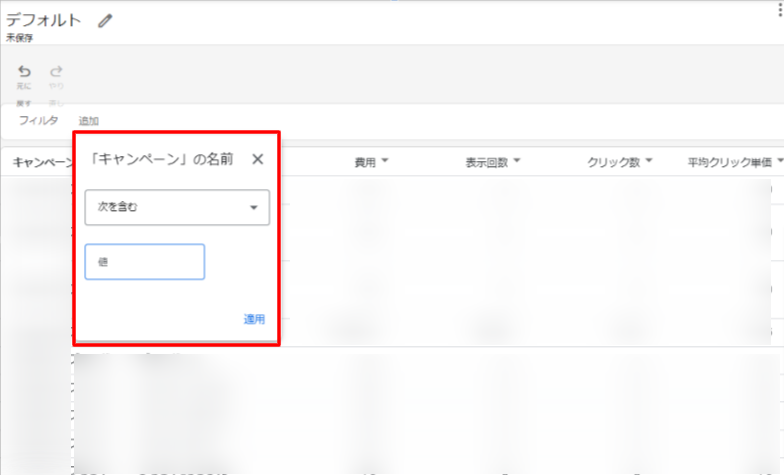Open the 次を含む condition dropdown
The image size is (784, 475).
(x=177, y=207)
